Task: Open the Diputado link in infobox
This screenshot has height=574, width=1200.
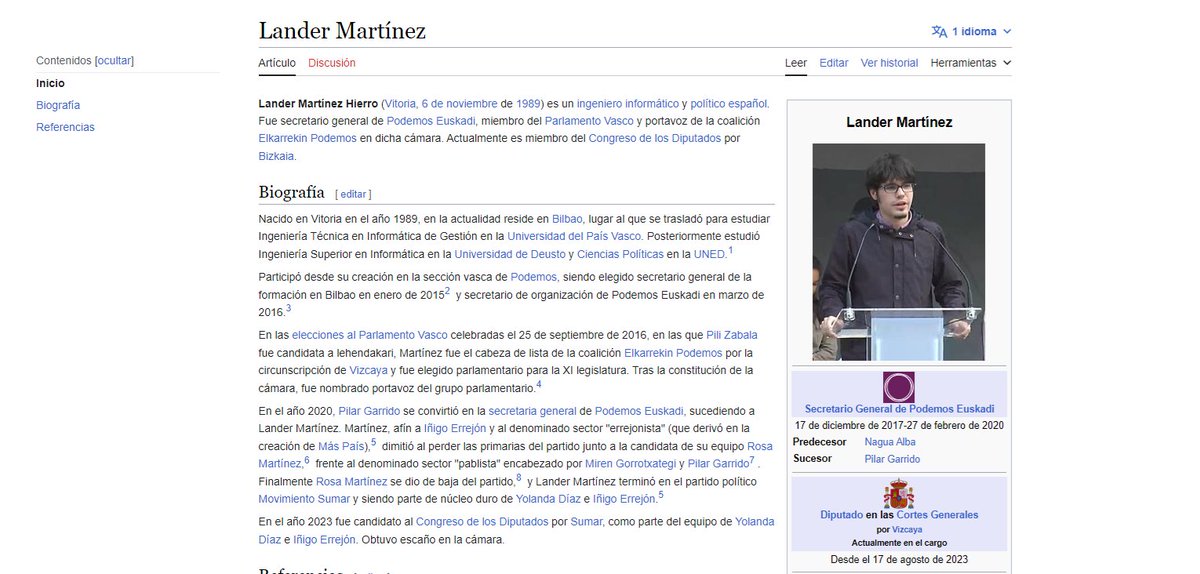Action: tap(841, 515)
